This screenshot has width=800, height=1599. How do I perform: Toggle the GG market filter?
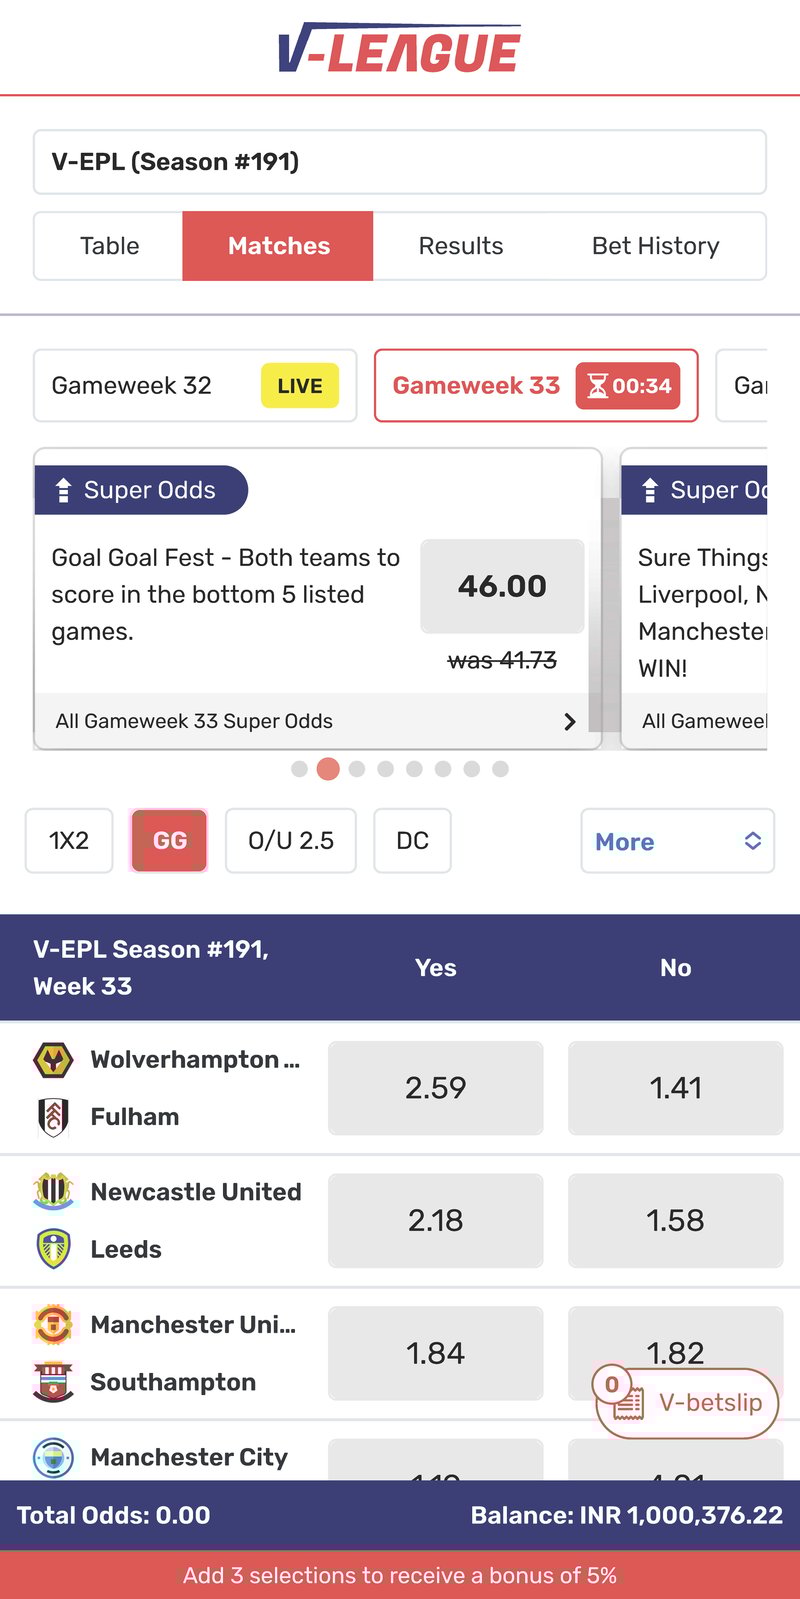(x=169, y=841)
